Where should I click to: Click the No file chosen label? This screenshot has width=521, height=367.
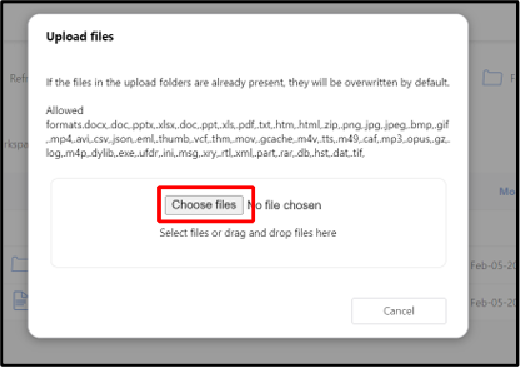coord(284,205)
